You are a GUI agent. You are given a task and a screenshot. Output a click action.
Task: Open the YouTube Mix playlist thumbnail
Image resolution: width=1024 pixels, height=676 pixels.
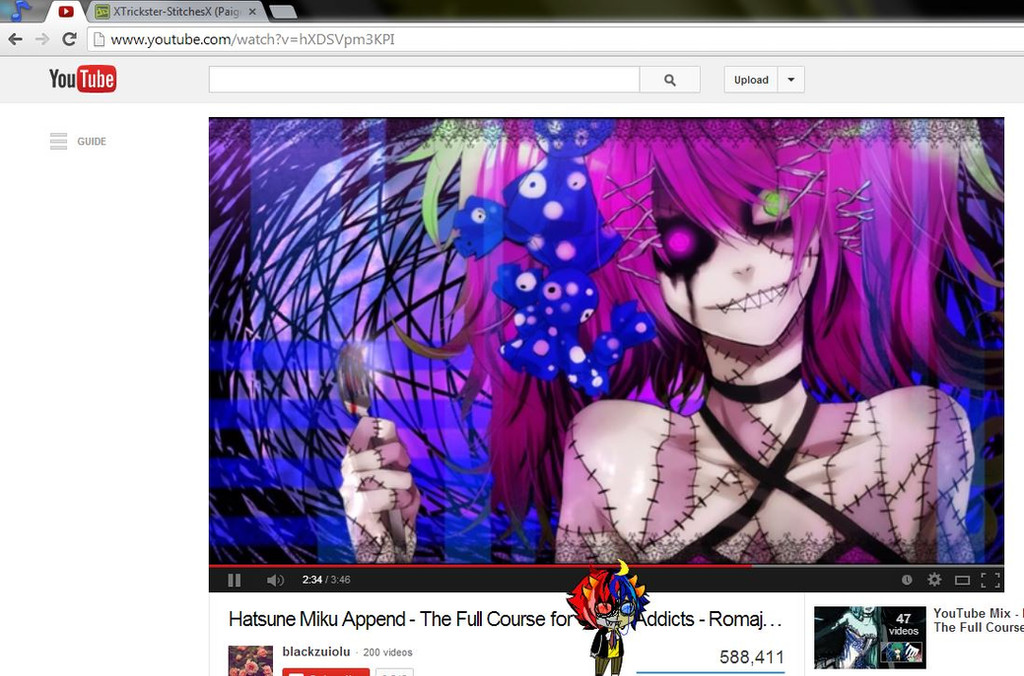pyautogui.click(x=870, y=637)
